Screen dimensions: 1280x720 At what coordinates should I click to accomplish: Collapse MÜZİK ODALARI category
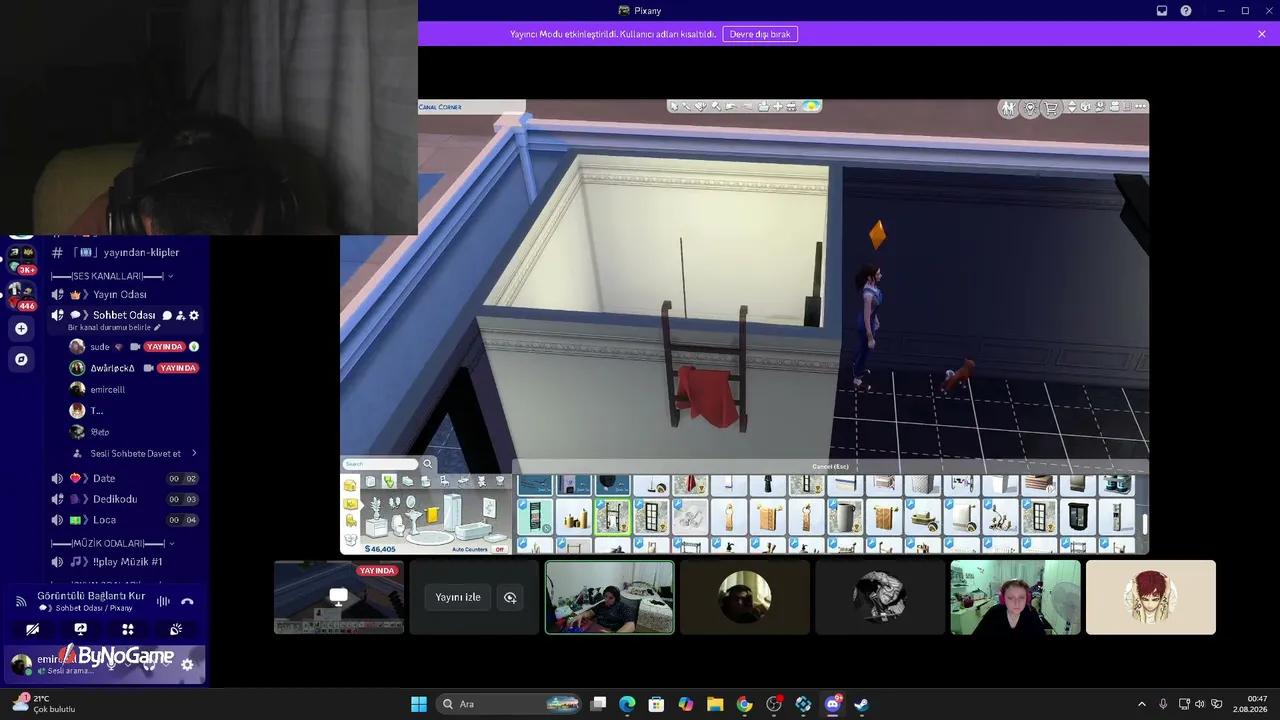pyautogui.click(x=112, y=543)
